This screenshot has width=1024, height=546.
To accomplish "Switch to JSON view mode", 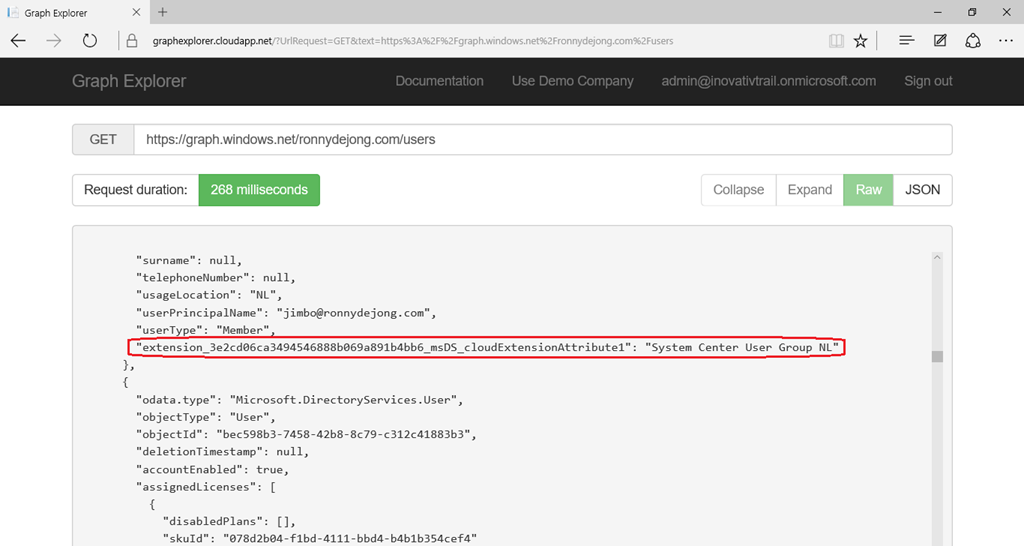I will 922,190.
